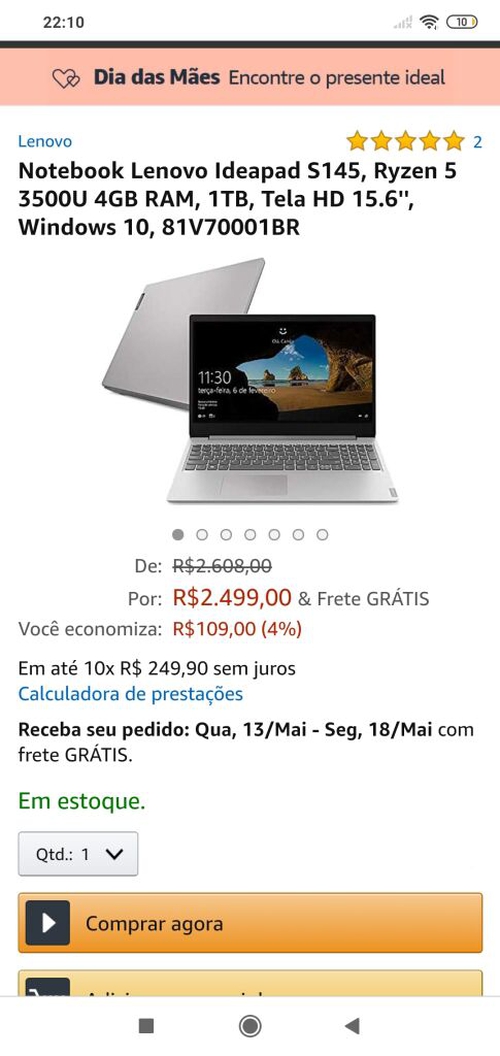Tap the Android recent apps square icon
The image size is (500, 1056).
[146, 1026]
